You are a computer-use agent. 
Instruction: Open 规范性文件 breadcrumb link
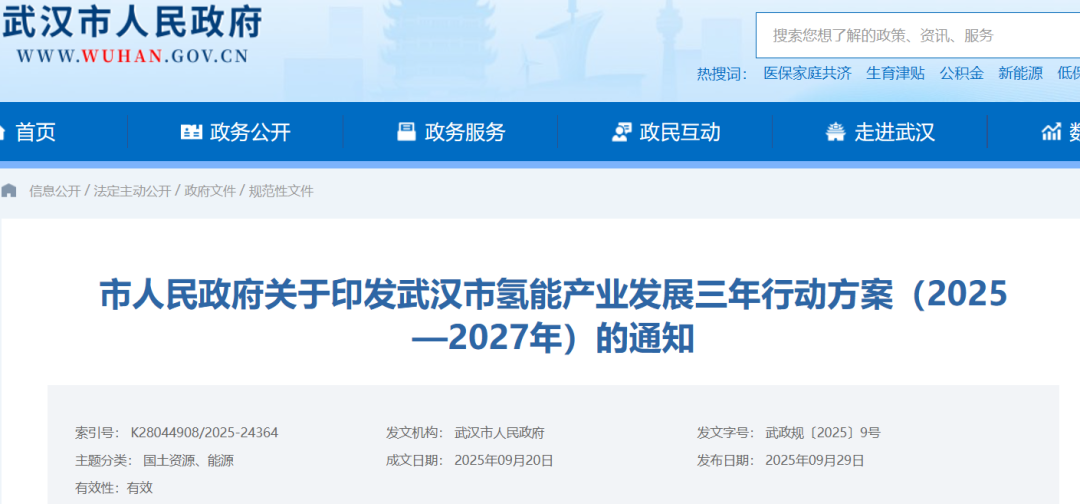[281, 191]
